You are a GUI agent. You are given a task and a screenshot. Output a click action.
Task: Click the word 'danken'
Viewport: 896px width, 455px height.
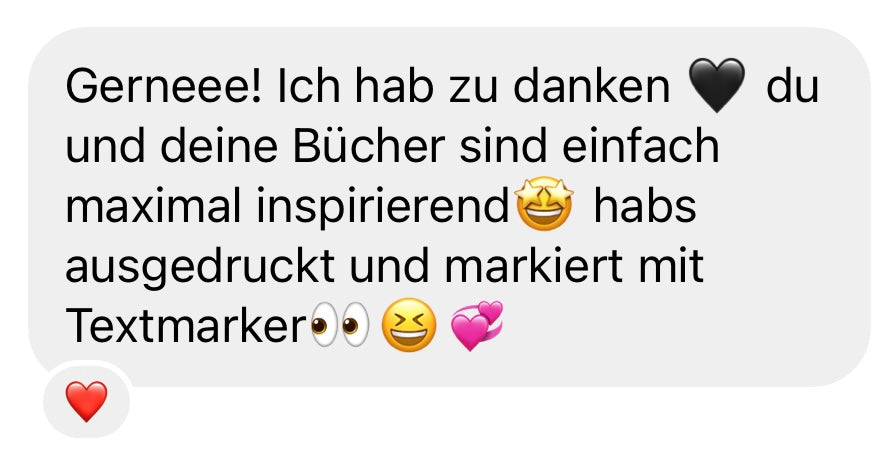pos(591,87)
